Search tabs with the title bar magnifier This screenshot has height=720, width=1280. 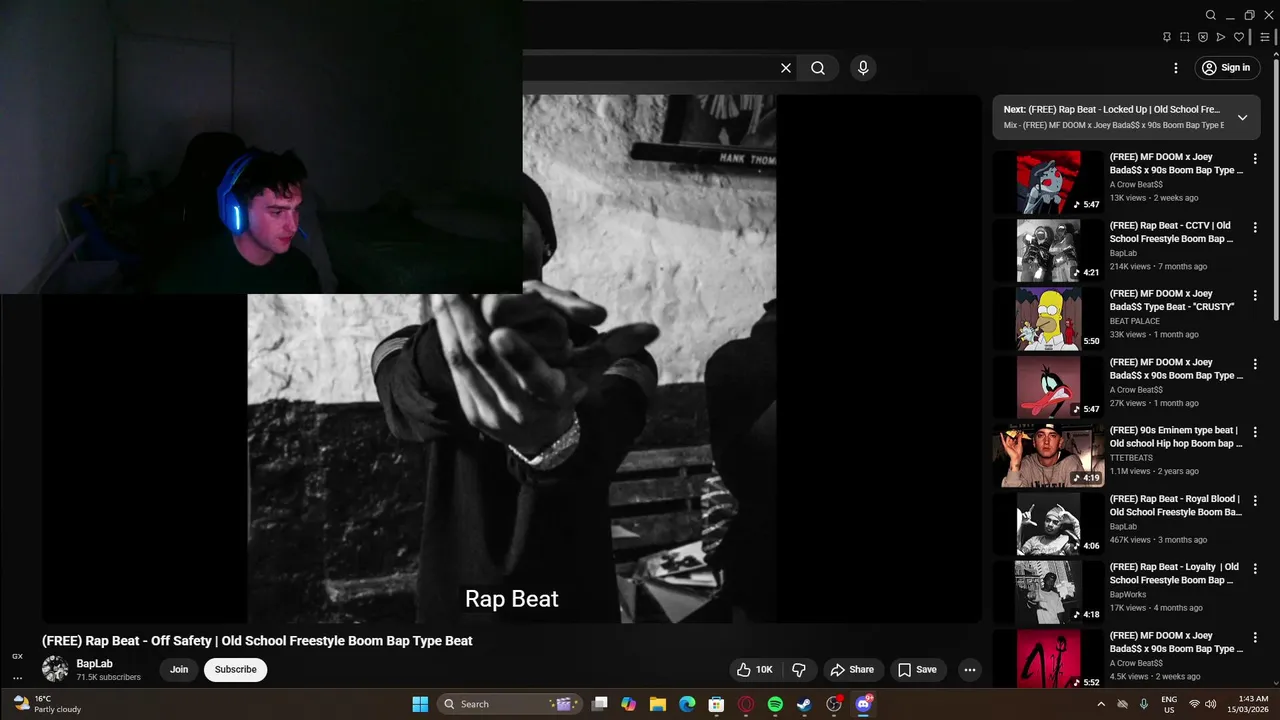(x=1211, y=15)
